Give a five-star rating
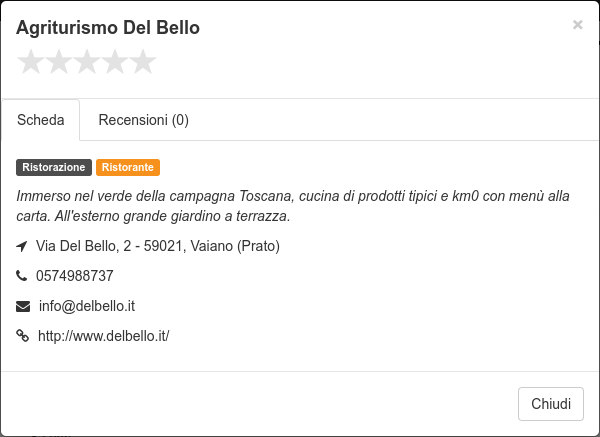The image size is (600, 437). pyautogui.click(x=143, y=62)
